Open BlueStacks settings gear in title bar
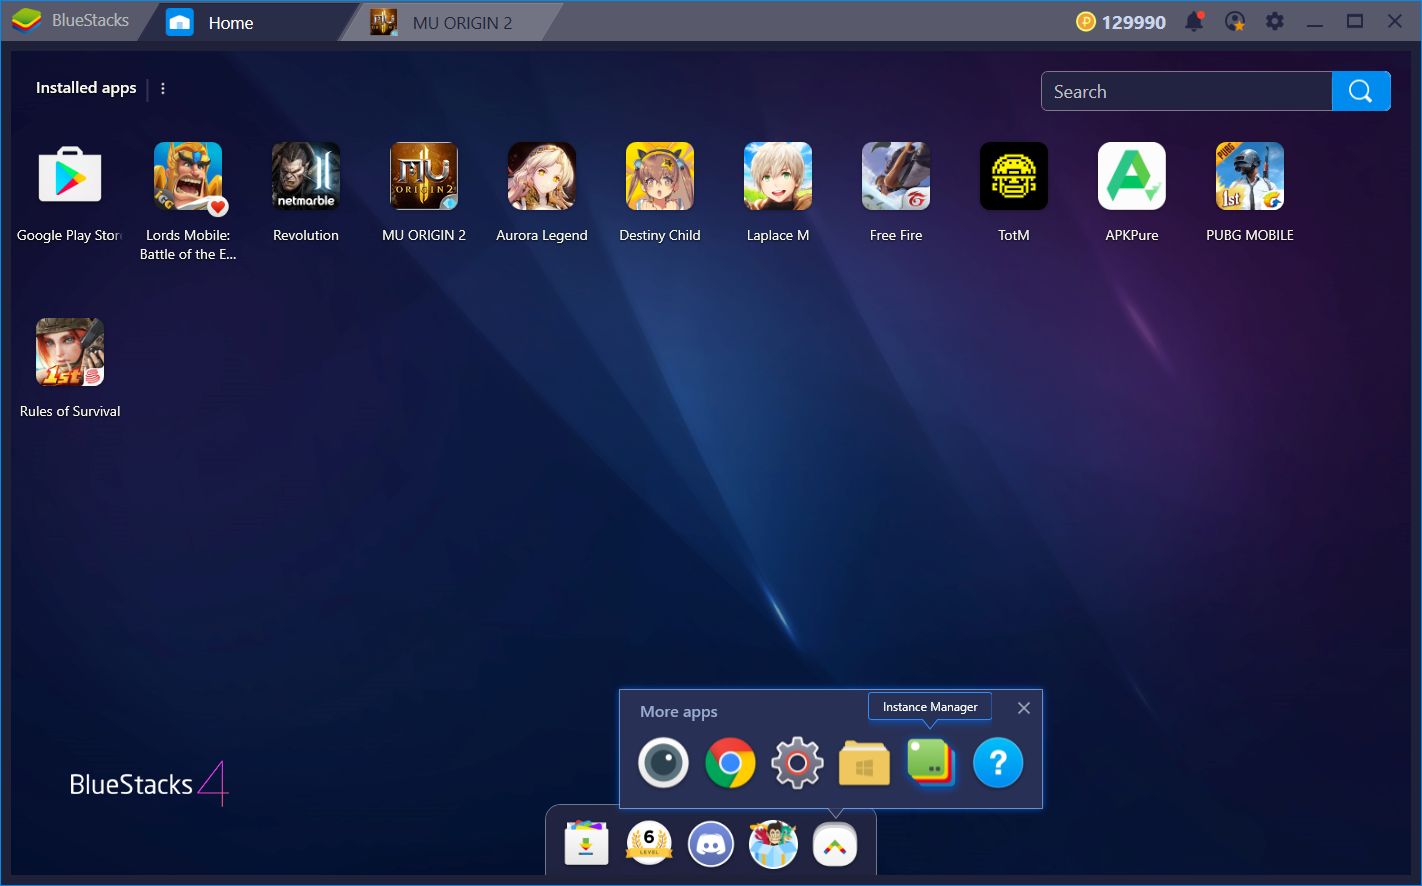 click(x=1275, y=21)
